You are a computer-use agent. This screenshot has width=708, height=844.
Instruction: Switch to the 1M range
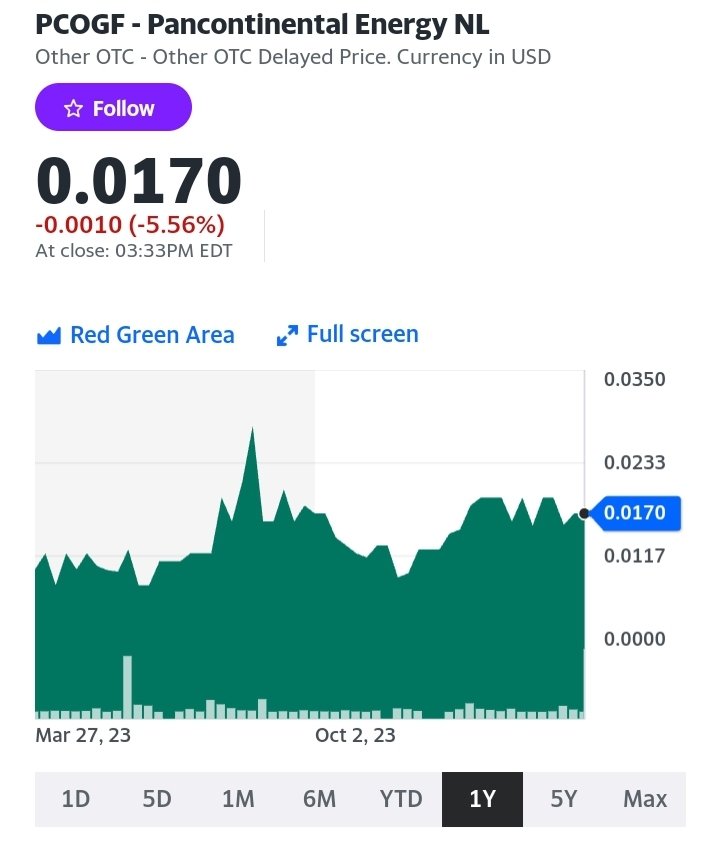(238, 799)
